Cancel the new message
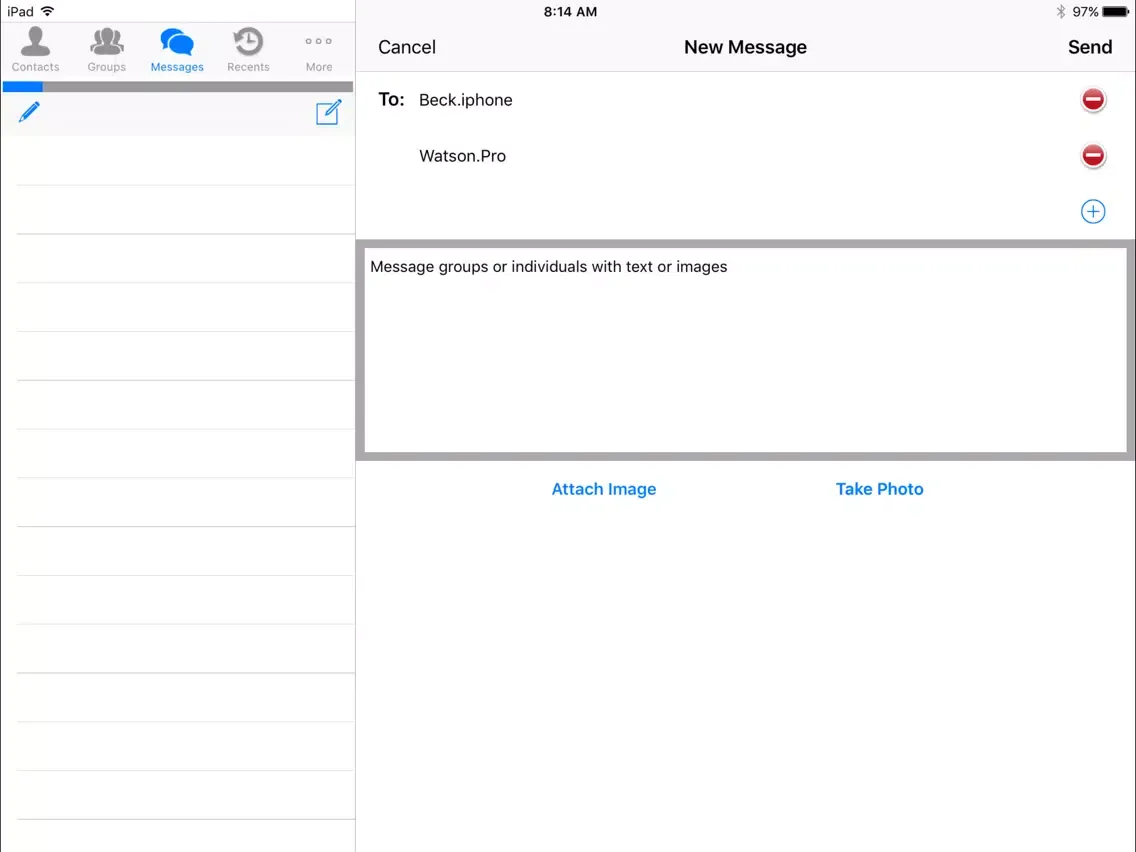 [x=406, y=47]
